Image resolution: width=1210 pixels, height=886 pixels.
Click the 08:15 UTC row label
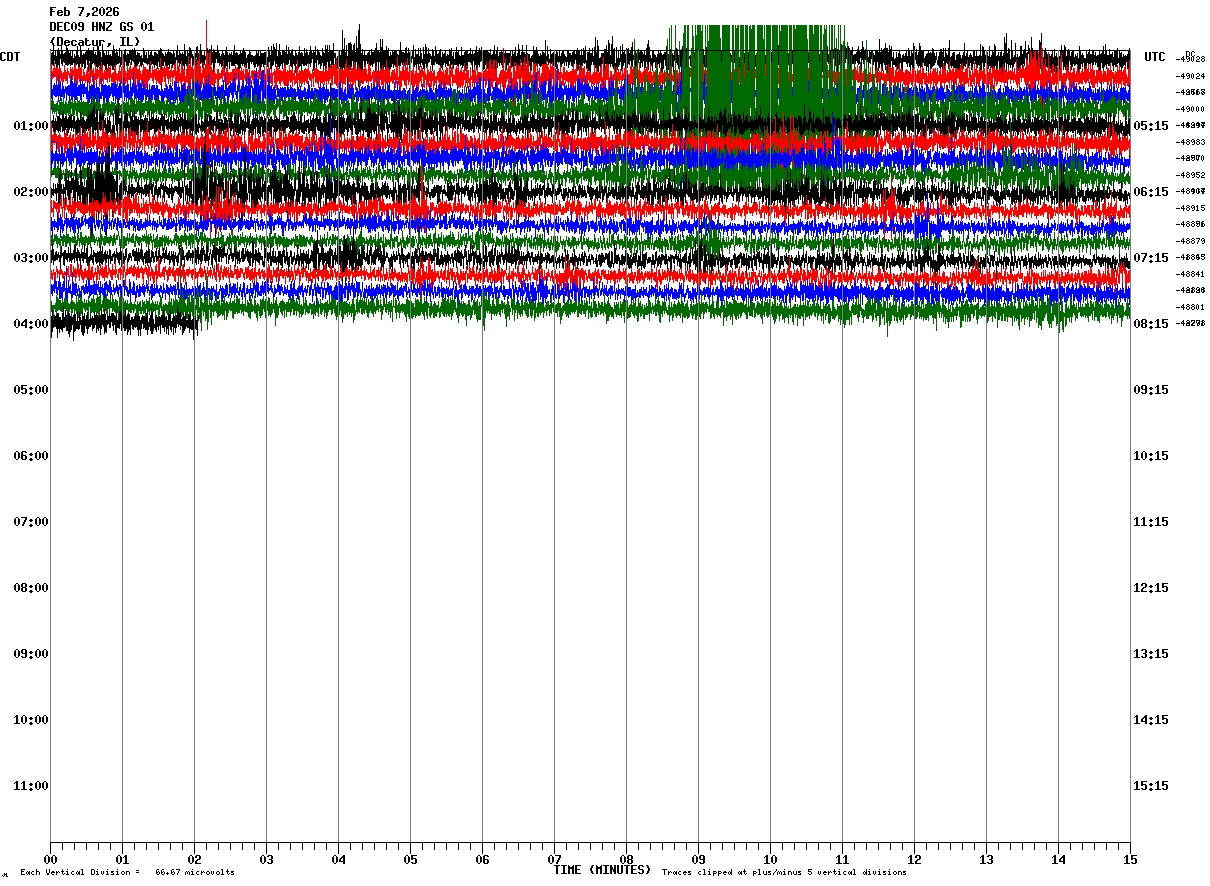click(1151, 324)
